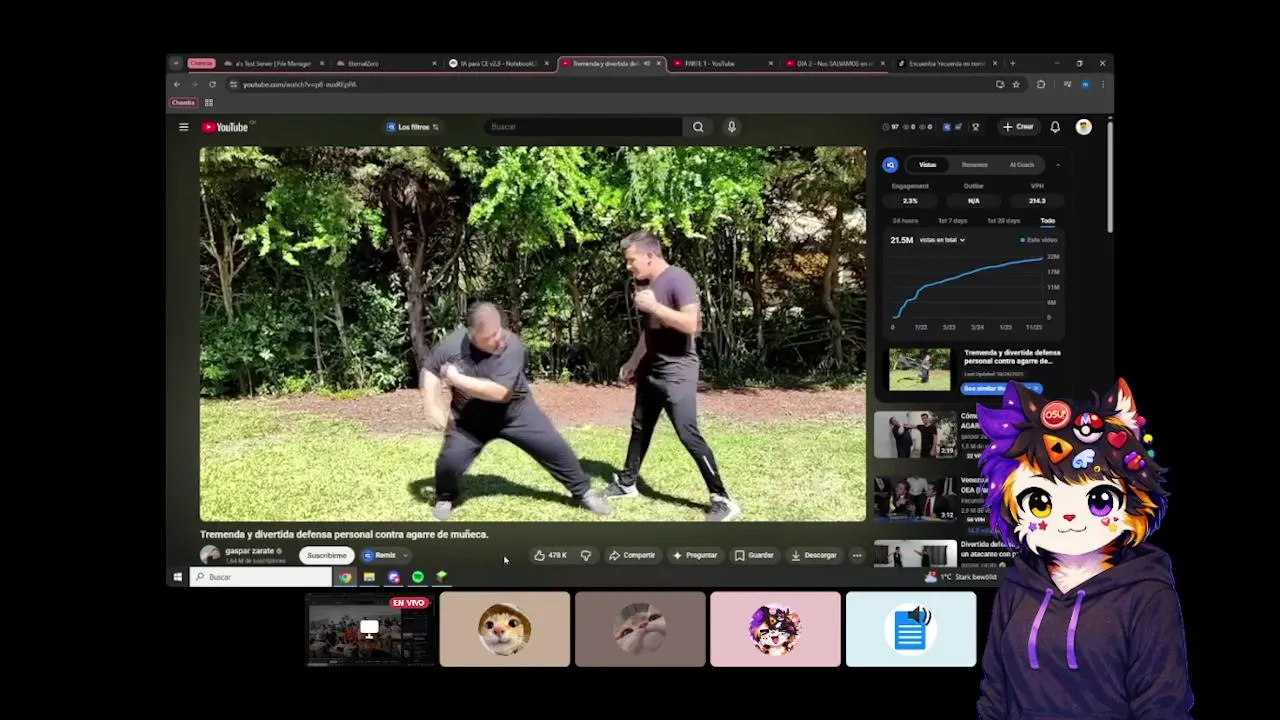
Task: Go back in the browser
Action: 177,84
